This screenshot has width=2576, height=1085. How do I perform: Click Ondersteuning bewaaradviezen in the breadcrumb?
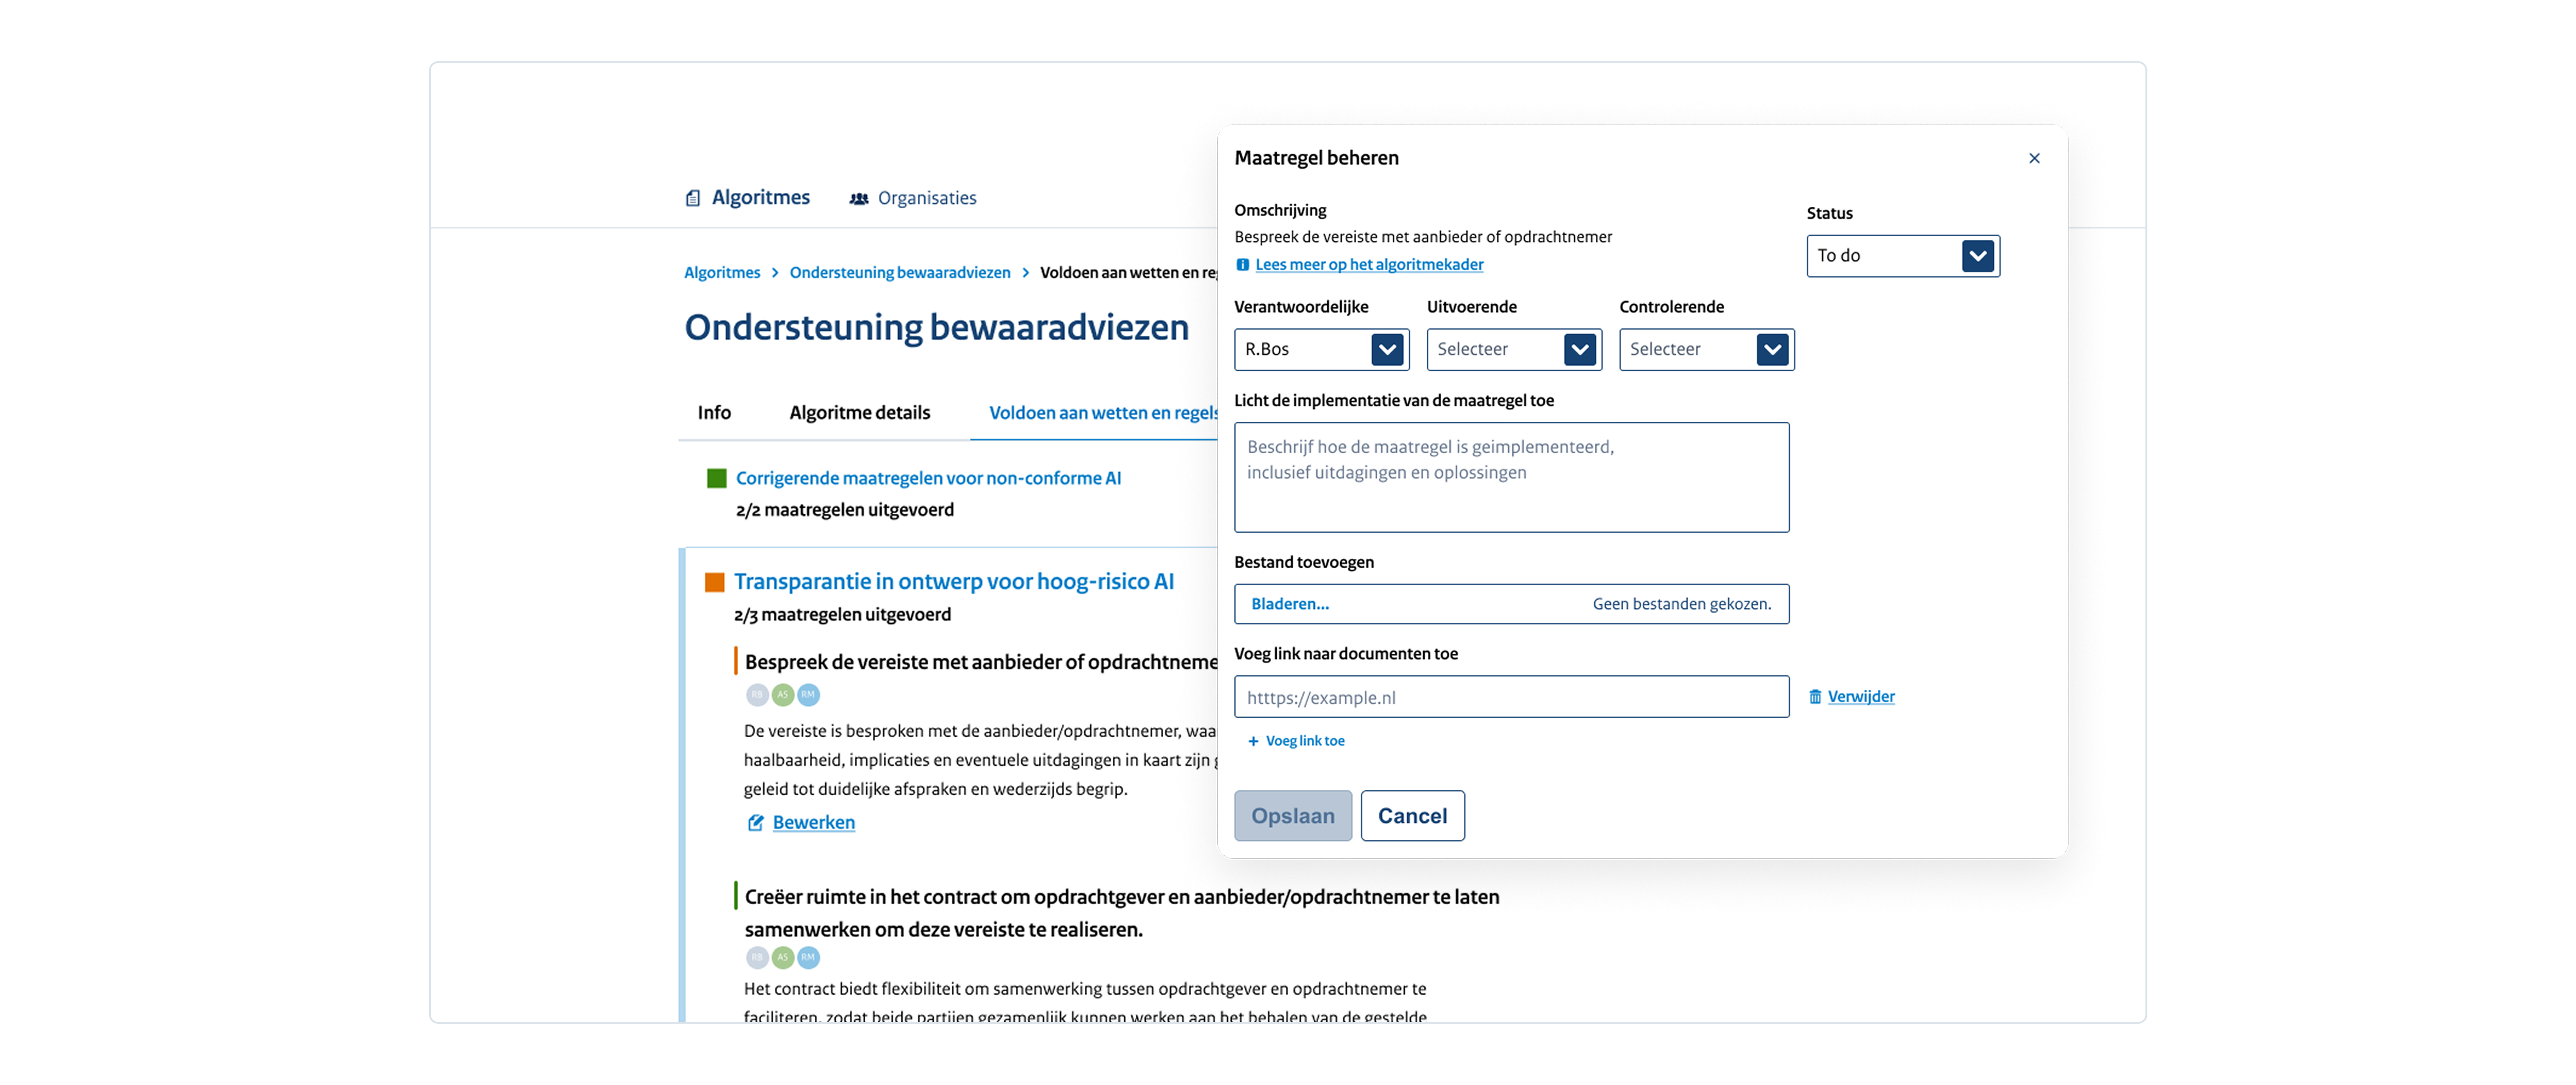[x=899, y=273]
